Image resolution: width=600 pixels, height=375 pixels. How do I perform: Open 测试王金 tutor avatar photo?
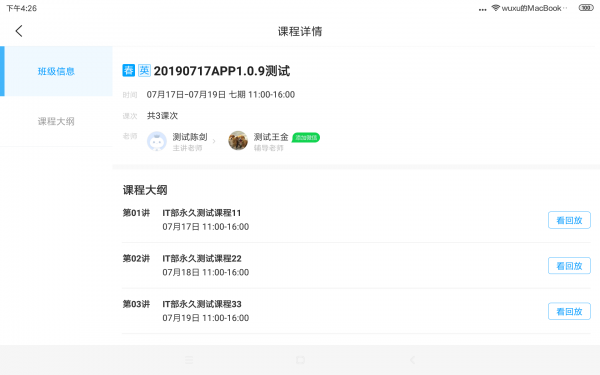238,141
